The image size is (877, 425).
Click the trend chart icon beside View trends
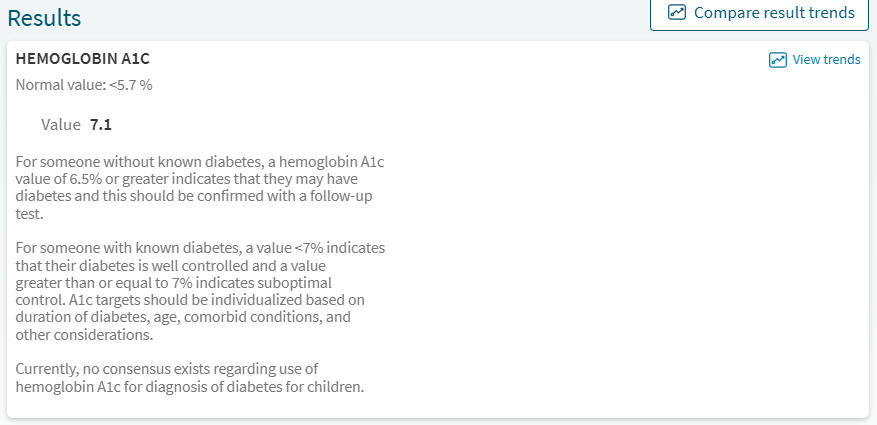pos(778,60)
